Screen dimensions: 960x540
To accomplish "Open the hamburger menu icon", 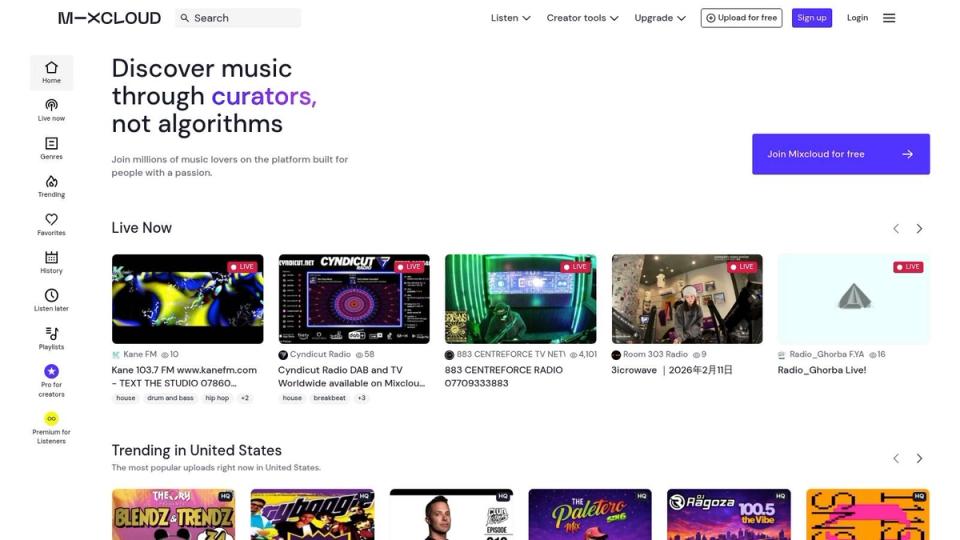I will pyautogui.click(x=889, y=18).
